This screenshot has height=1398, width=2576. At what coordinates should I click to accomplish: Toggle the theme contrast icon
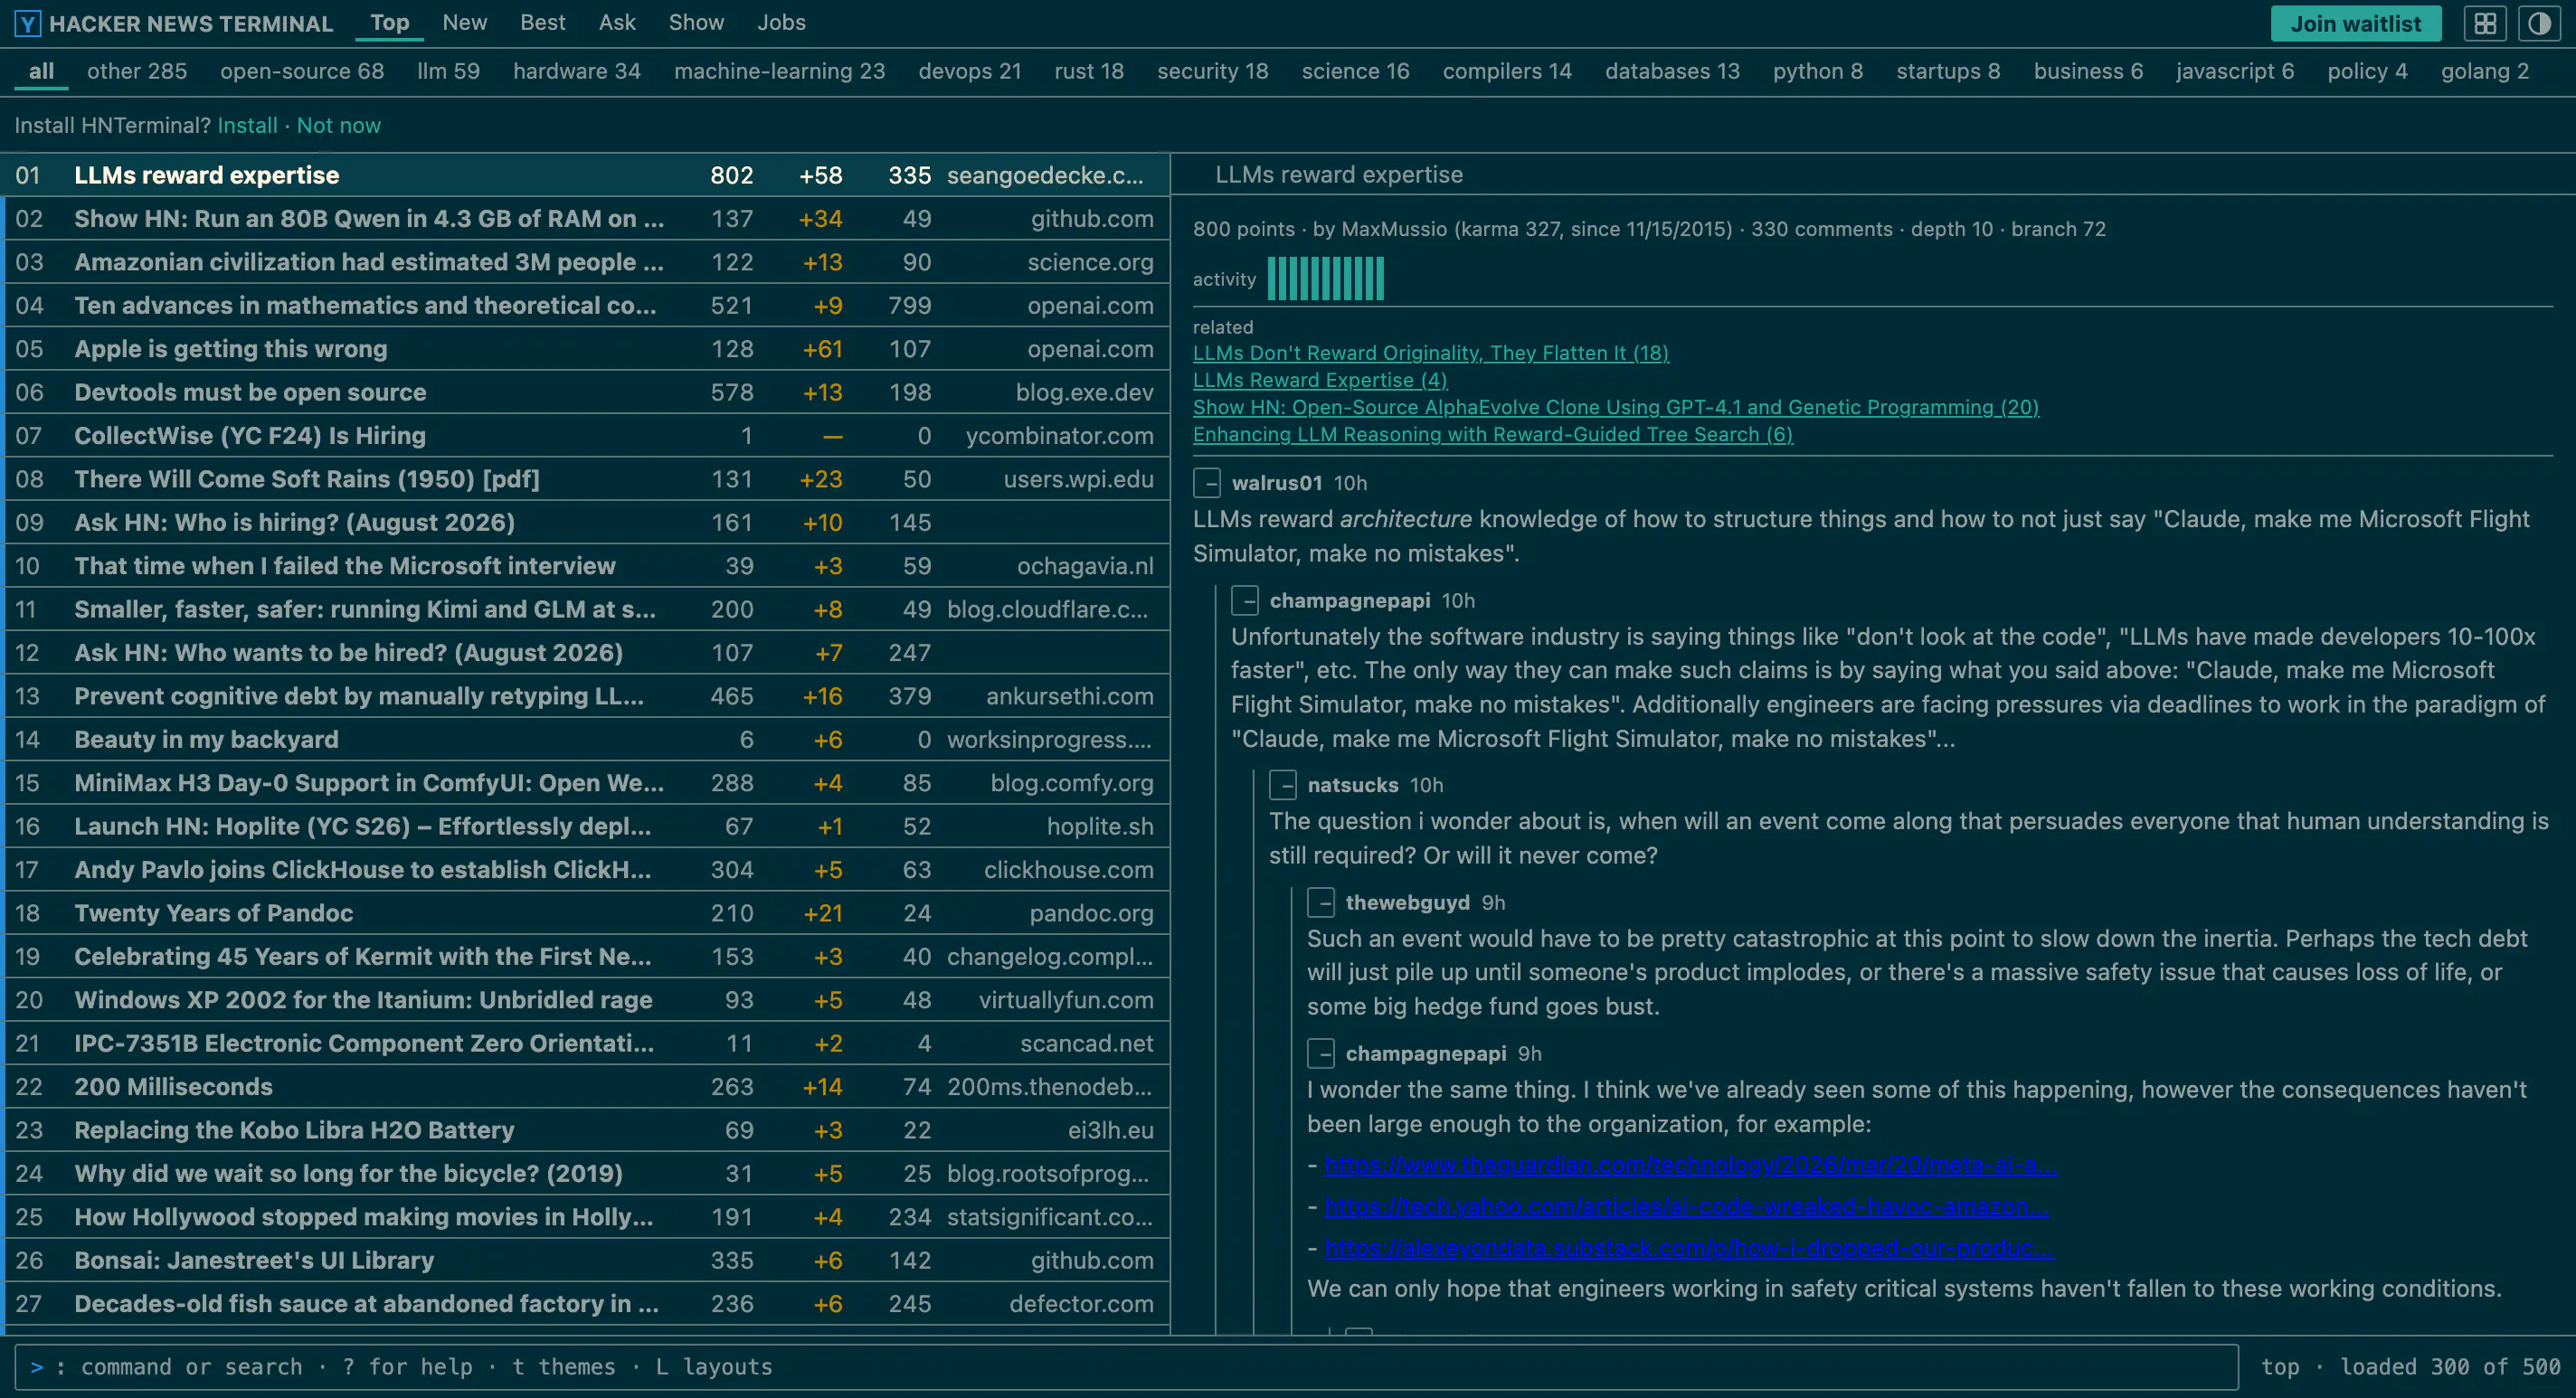2539,23
